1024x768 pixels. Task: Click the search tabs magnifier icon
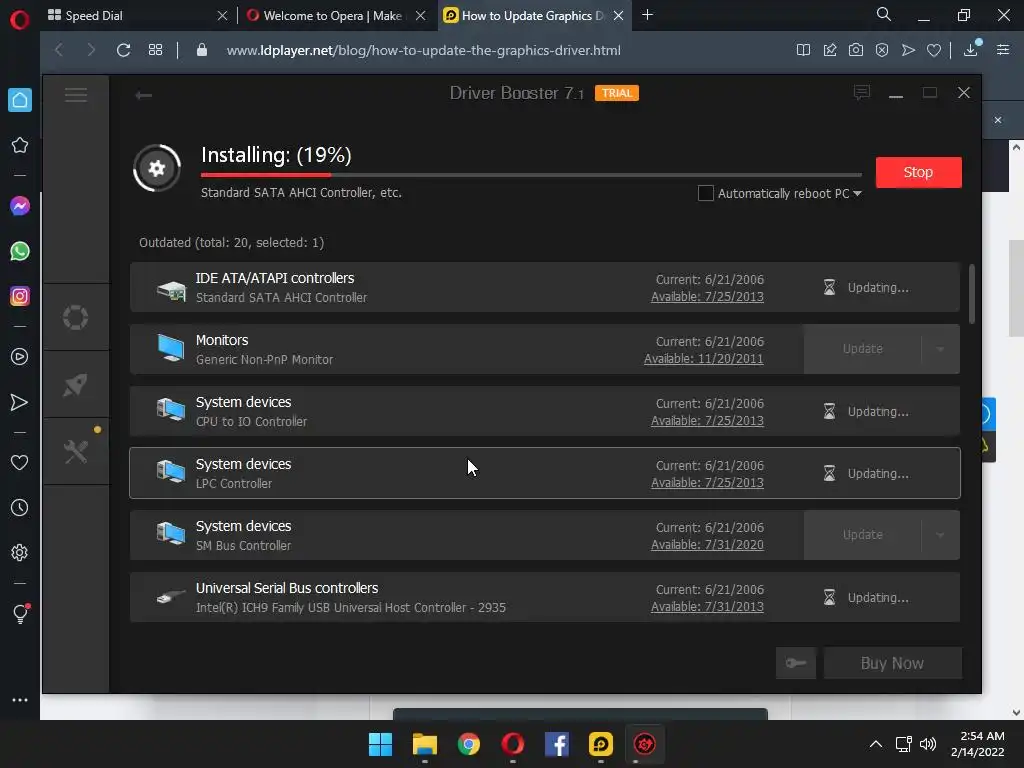884,14
